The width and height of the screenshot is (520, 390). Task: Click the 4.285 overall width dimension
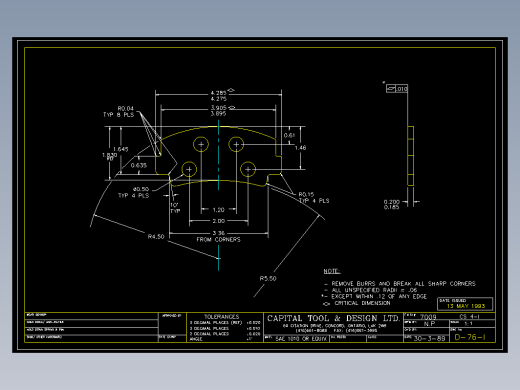(x=218, y=93)
